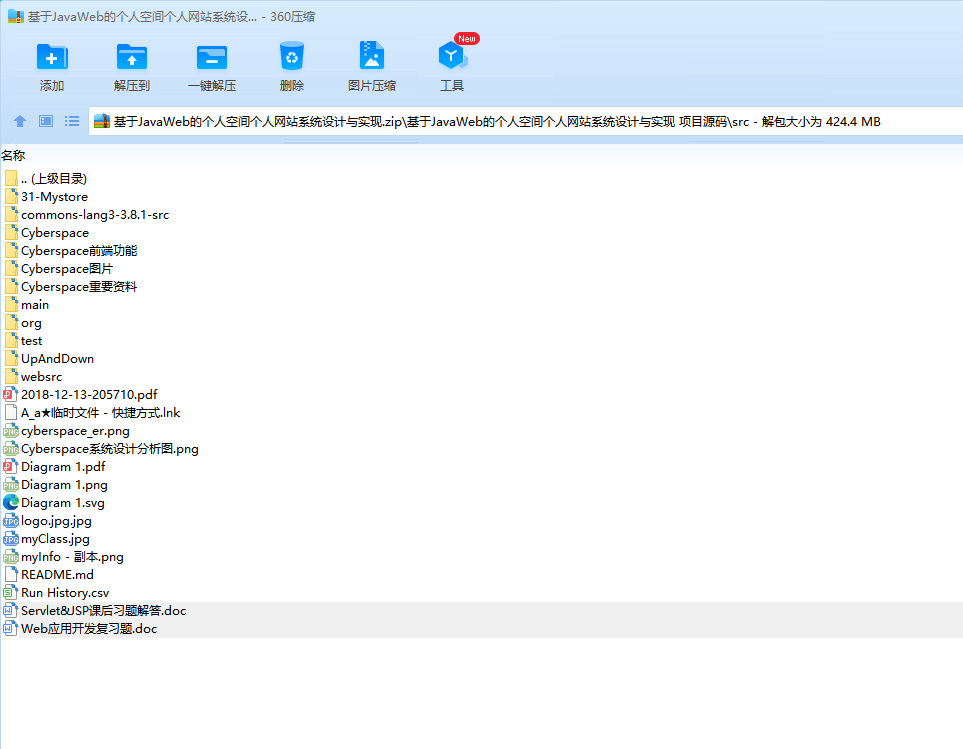The image size is (963, 749).
Task: Click the 360压缩 app icon in title bar
Action: click(x=15, y=17)
